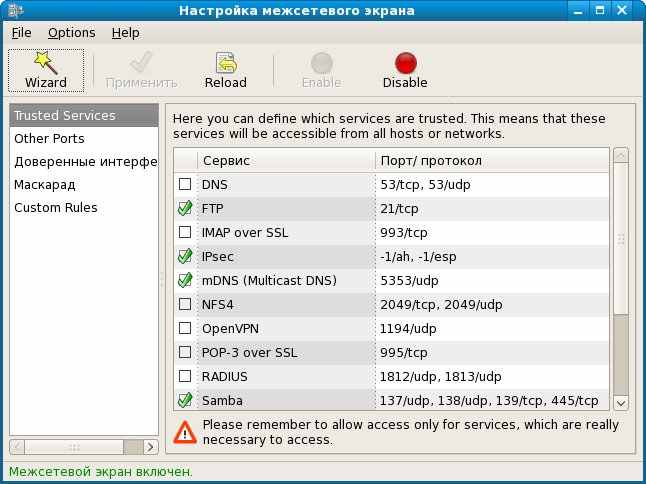Check the POP-3 over SSL checkbox
Viewport: 646px width, 484px height.
click(x=185, y=352)
